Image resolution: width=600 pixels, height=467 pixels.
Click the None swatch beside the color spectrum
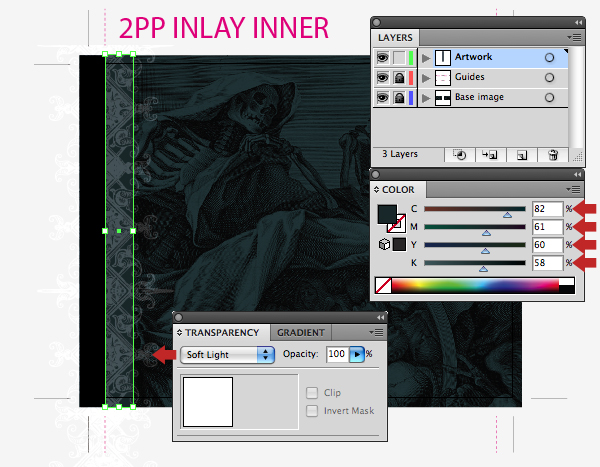point(383,286)
